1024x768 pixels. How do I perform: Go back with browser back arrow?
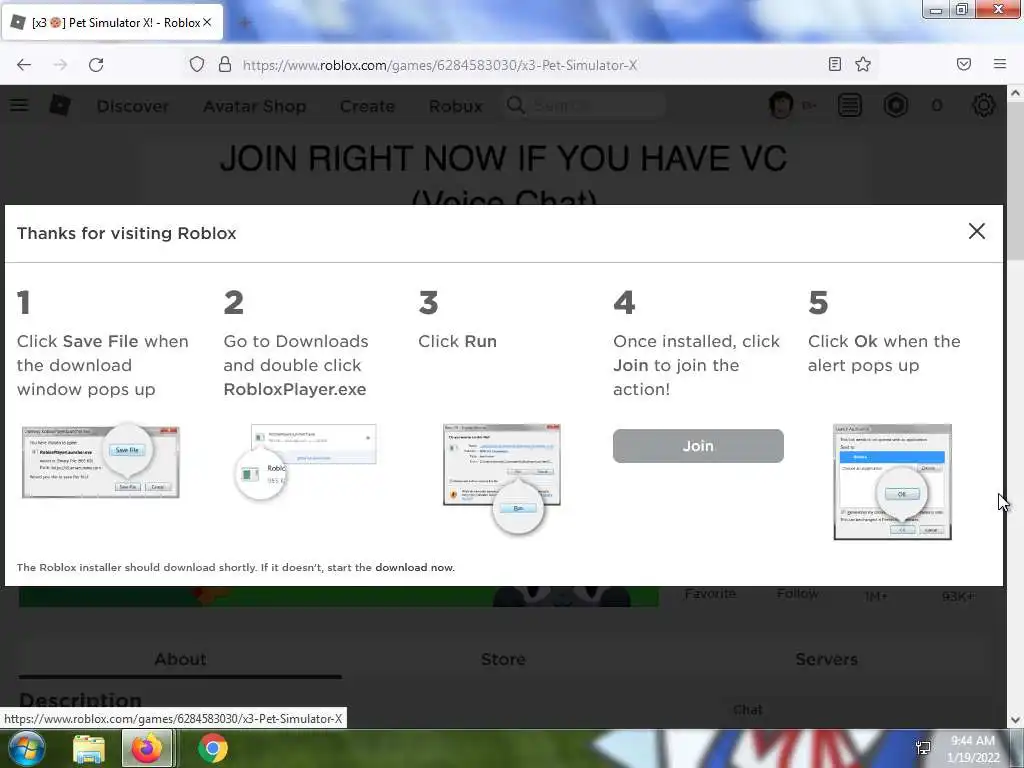pos(24,65)
